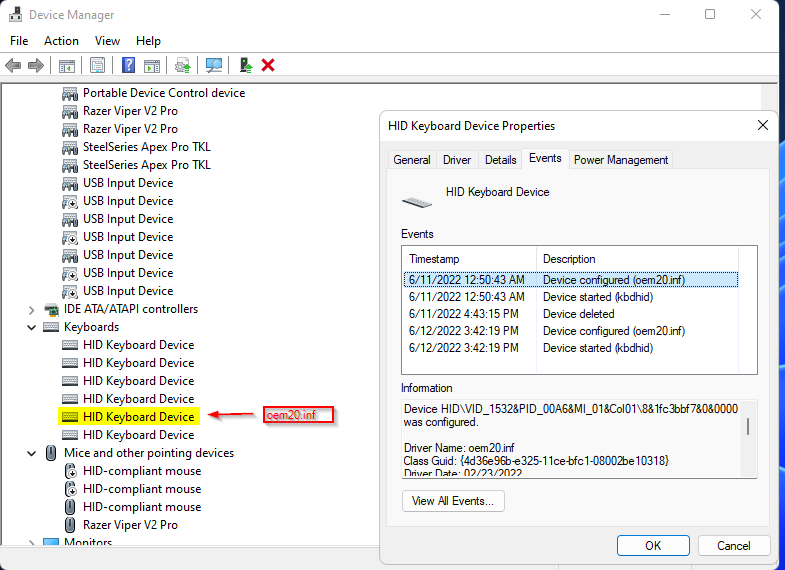Click Scan for hardware changes icon
The width and height of the screenshot is (785, 570).
point(214,65)
